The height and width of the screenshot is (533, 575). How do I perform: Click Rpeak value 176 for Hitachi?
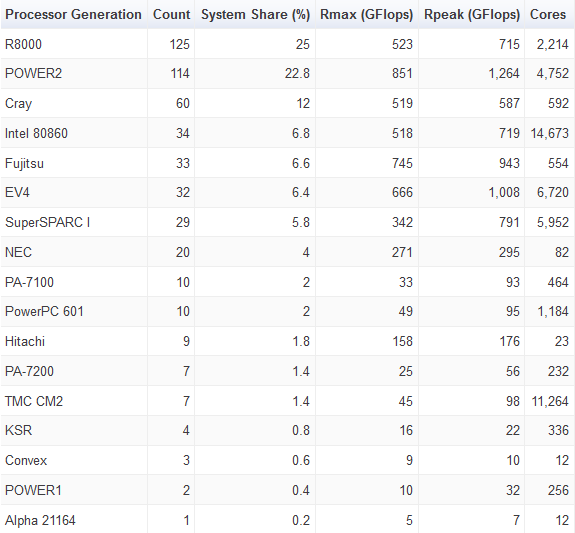(x=509, y=342)
